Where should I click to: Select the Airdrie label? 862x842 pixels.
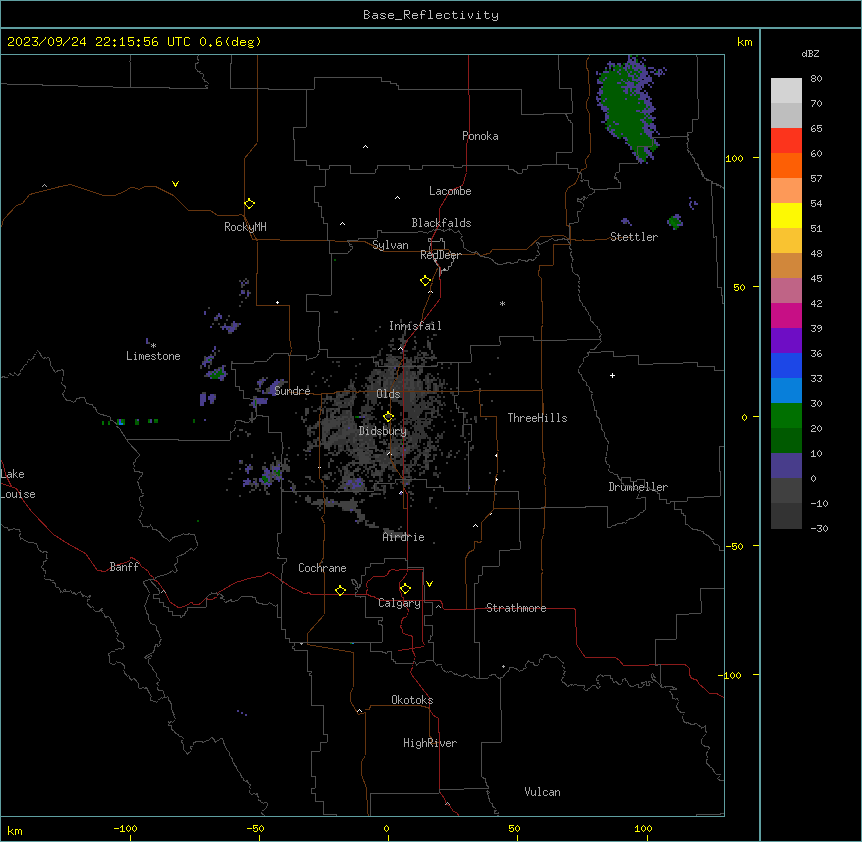(x=403, y=537)
